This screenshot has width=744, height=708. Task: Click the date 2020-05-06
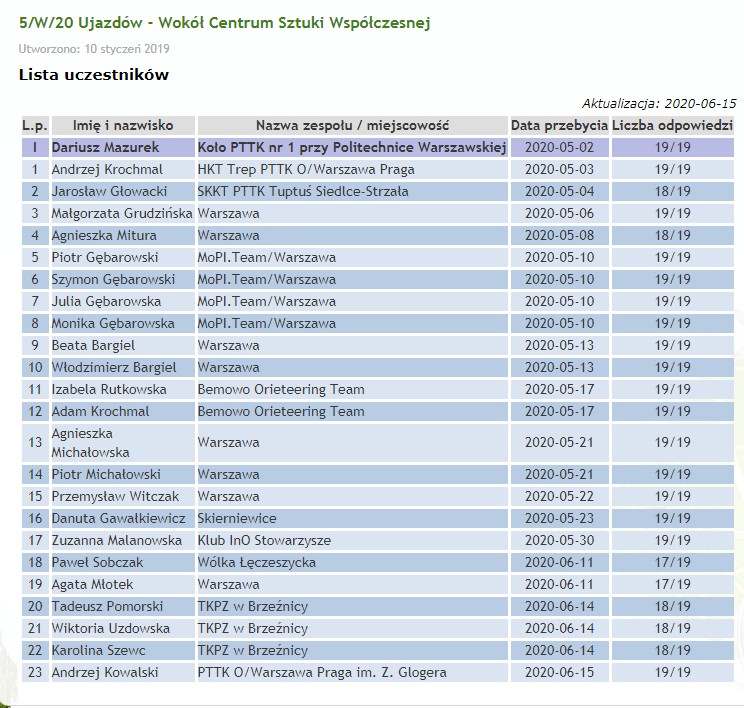pos(559,214)
